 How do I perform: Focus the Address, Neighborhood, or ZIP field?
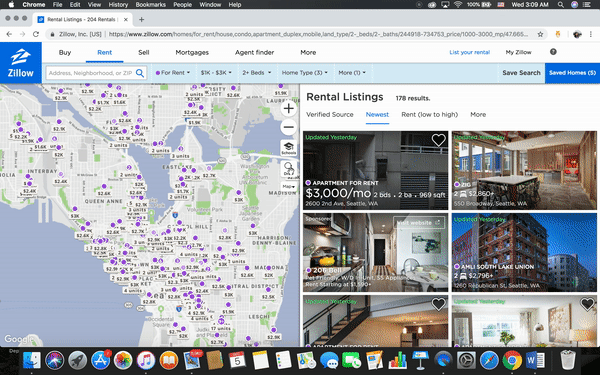pyautogui.click(x=91, y=73)
